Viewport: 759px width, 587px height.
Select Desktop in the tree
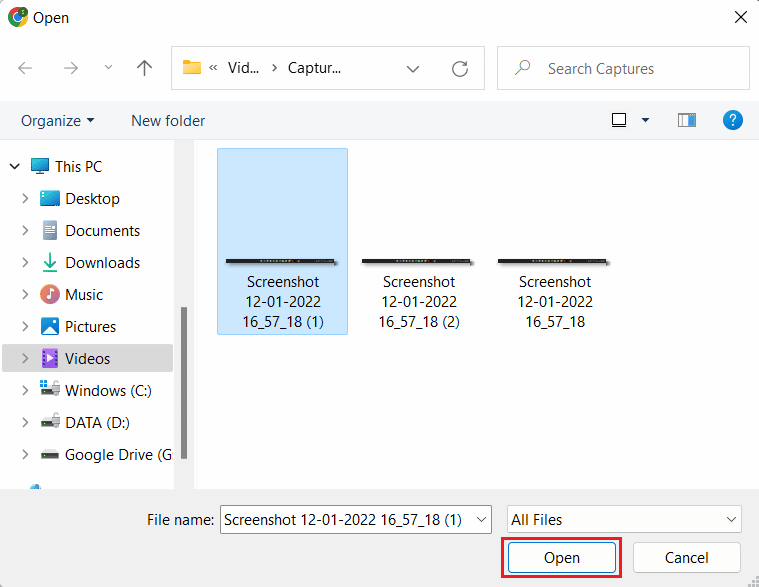pyautogui.click(x=92, y=198)
